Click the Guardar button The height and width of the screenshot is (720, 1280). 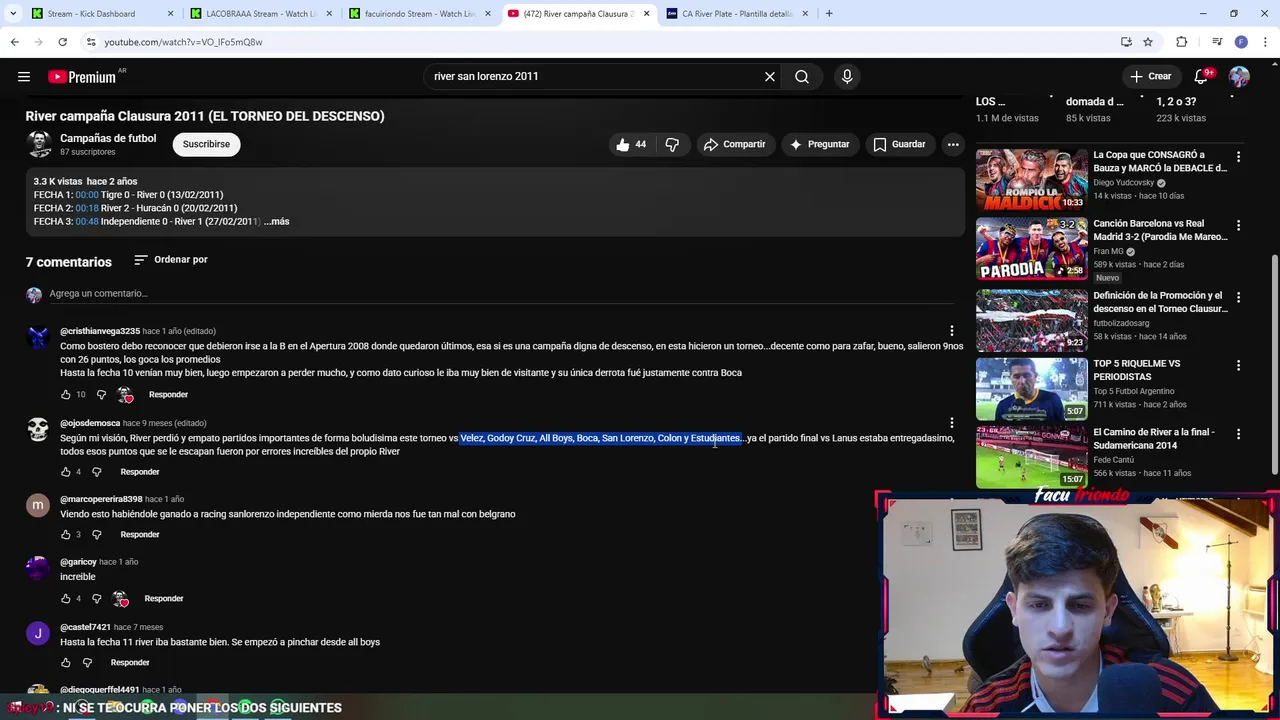pos(900,144)
